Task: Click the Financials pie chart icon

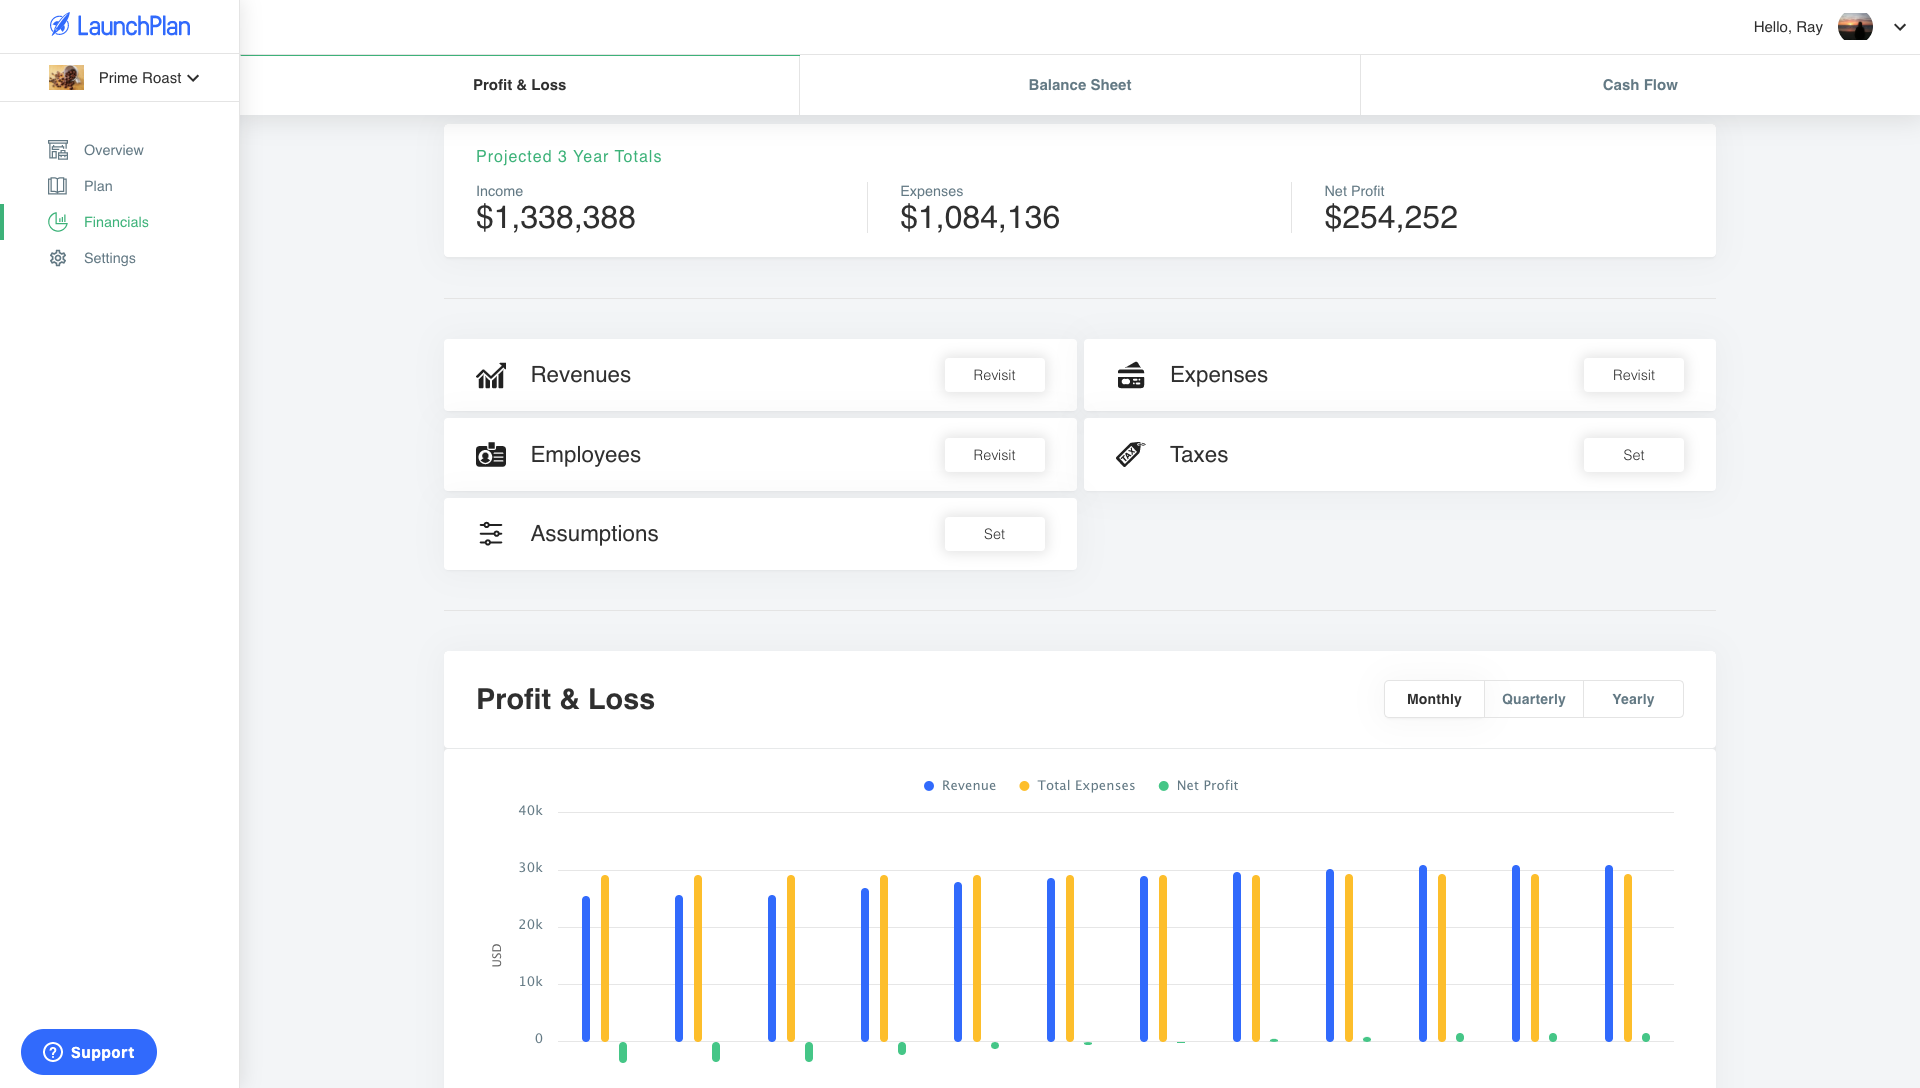Action: pyautogui.click(x=58, y=222)
